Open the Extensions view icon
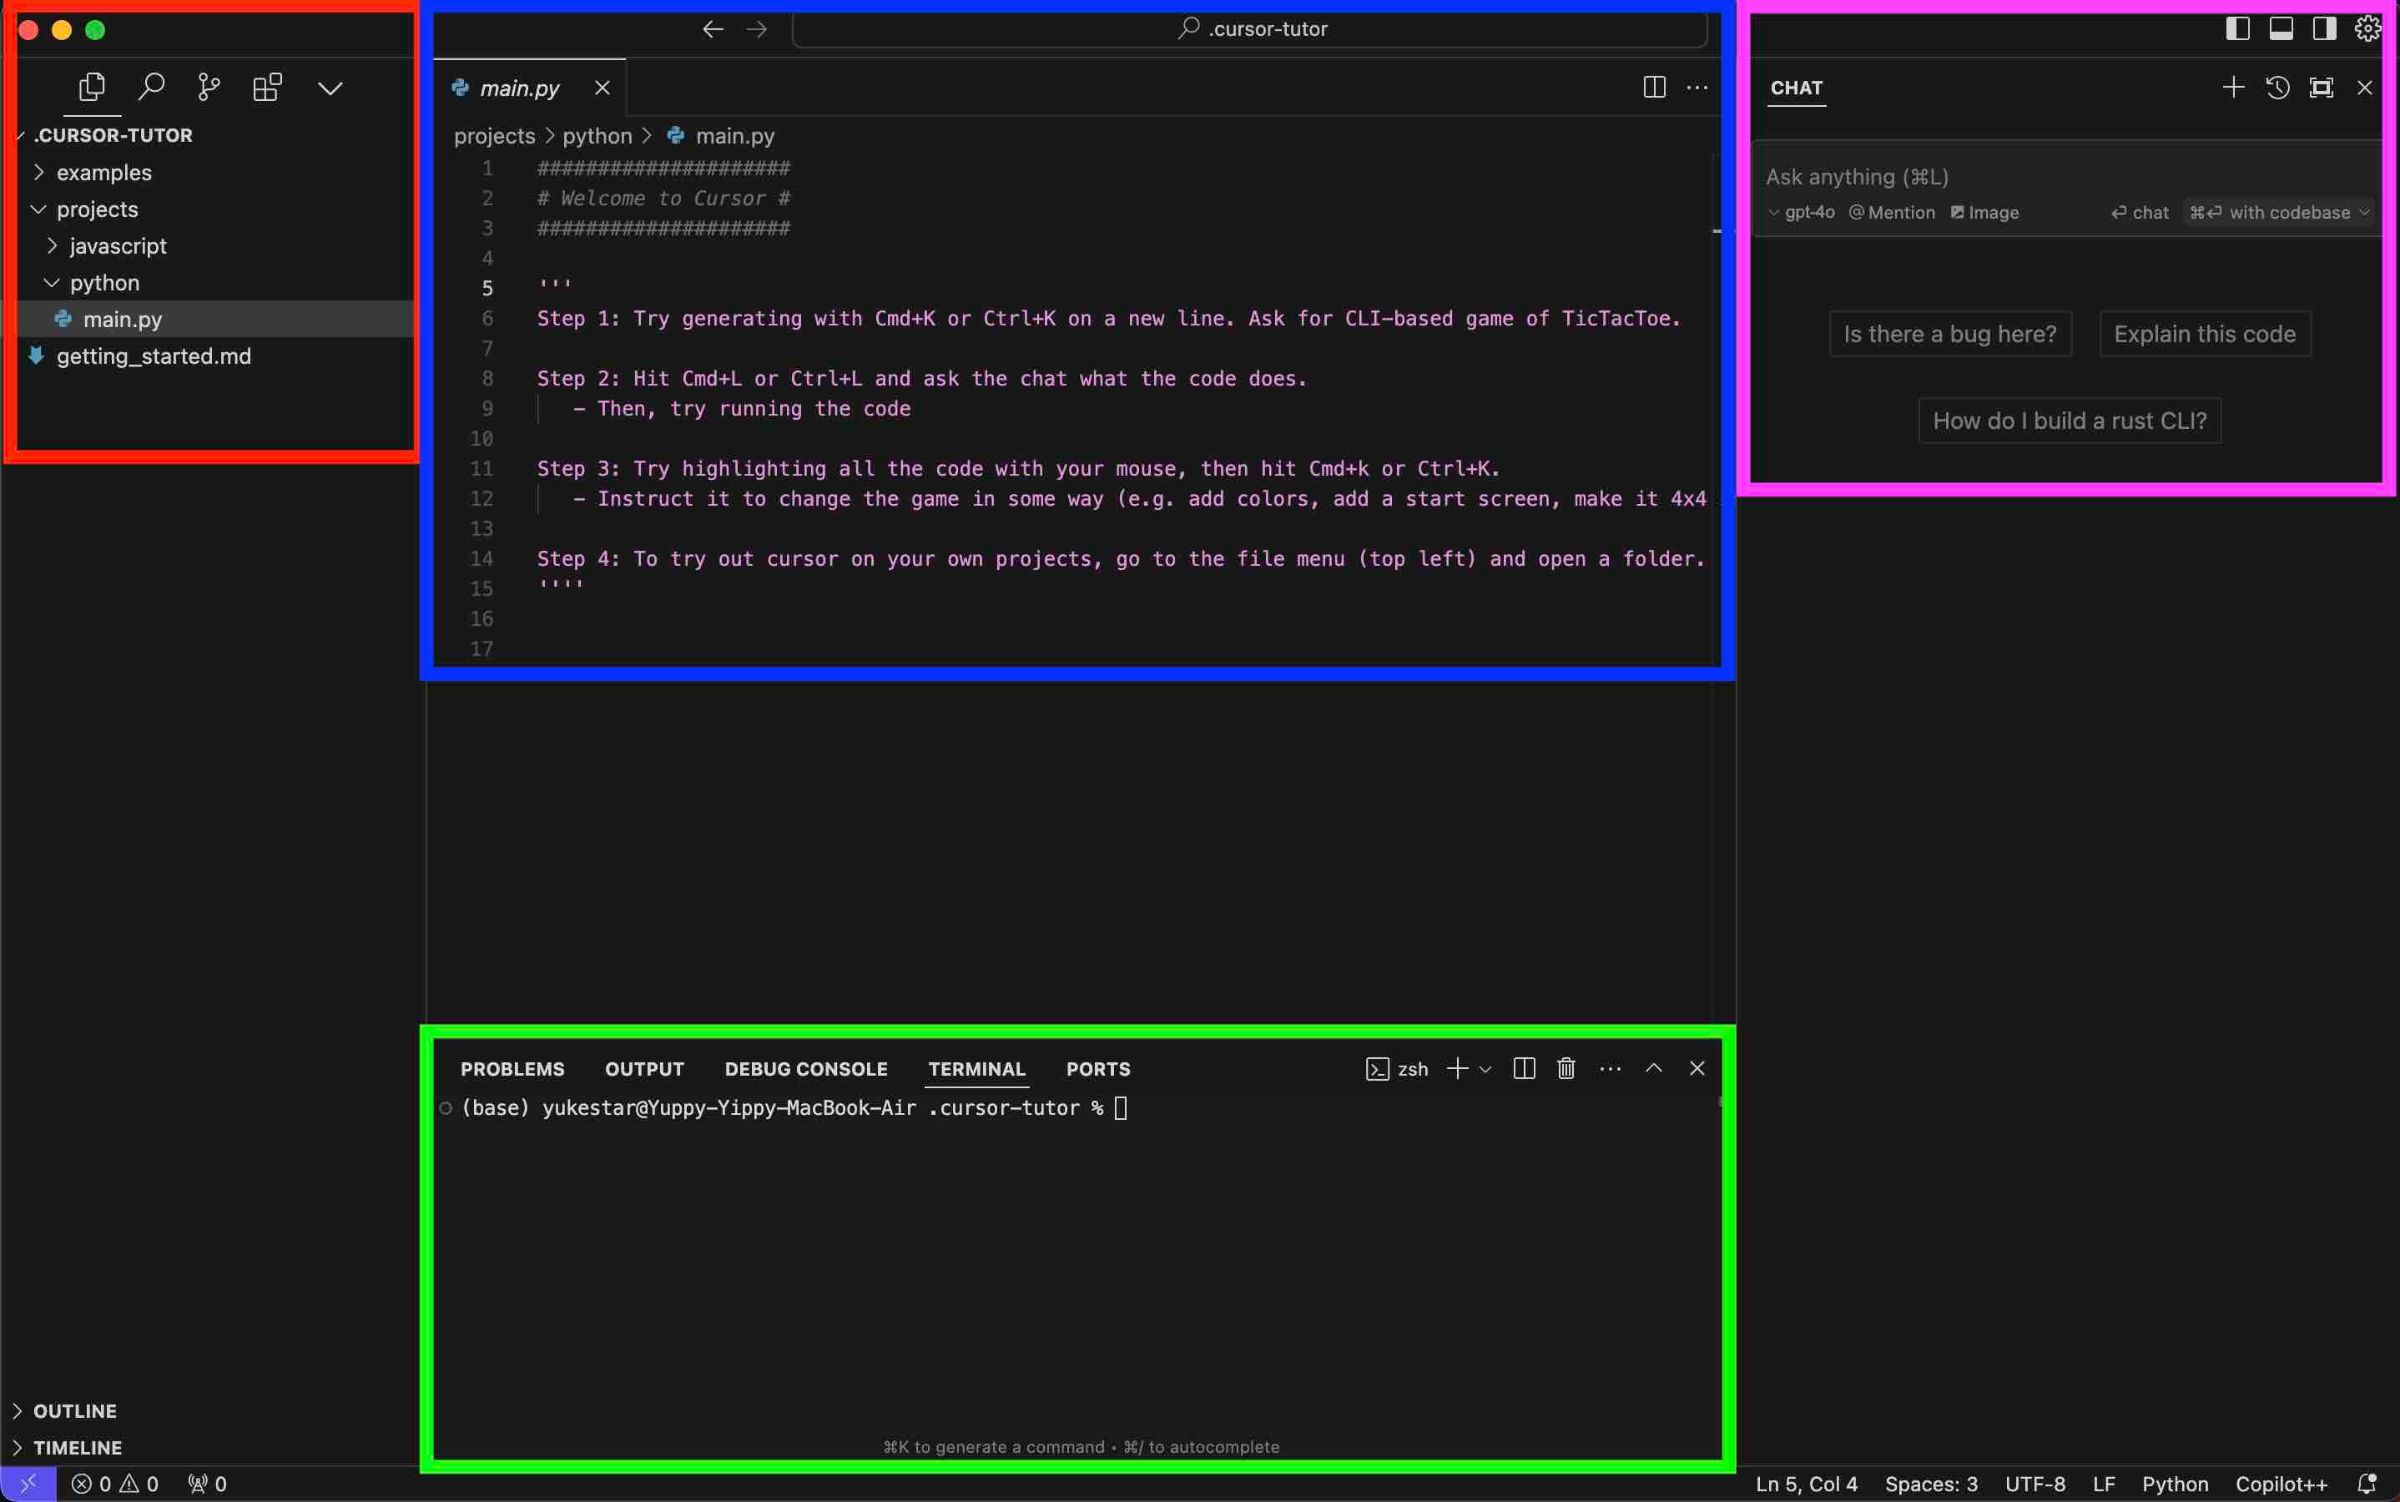The height and width of the screenshot is (1502, 2400). (267, 88)
